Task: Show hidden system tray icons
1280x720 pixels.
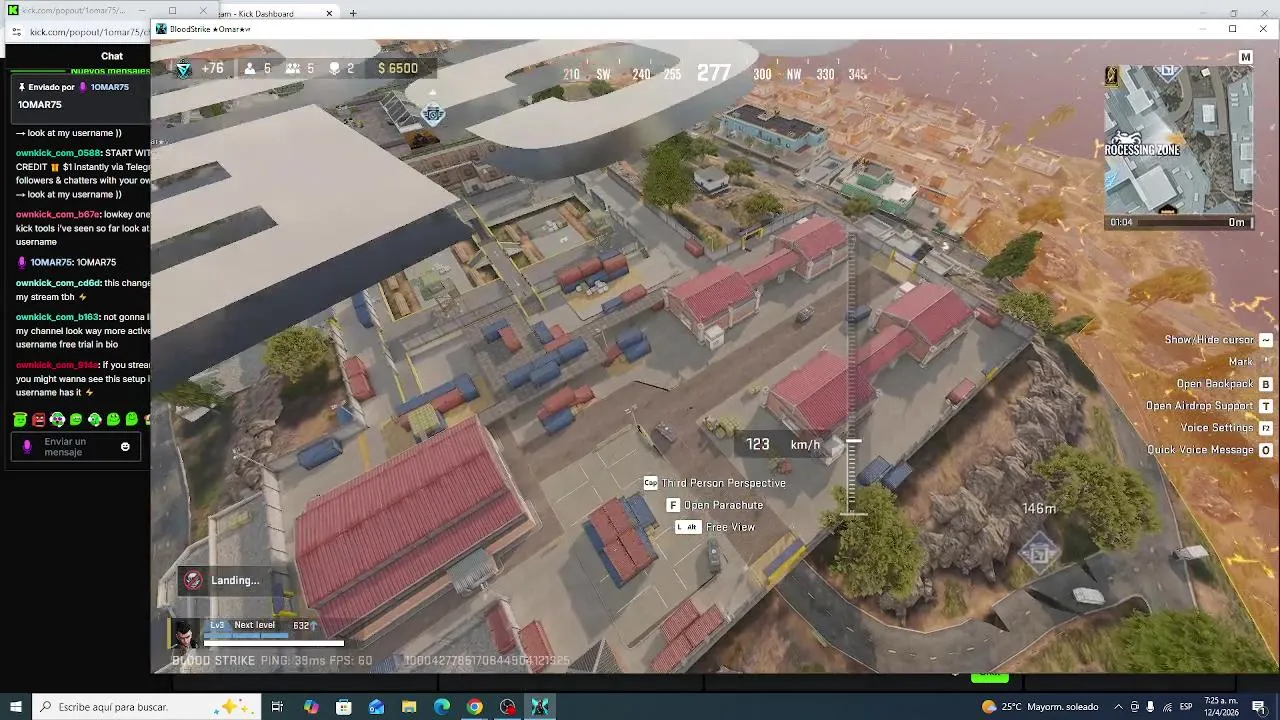Action: click(x=1118, y=707)
